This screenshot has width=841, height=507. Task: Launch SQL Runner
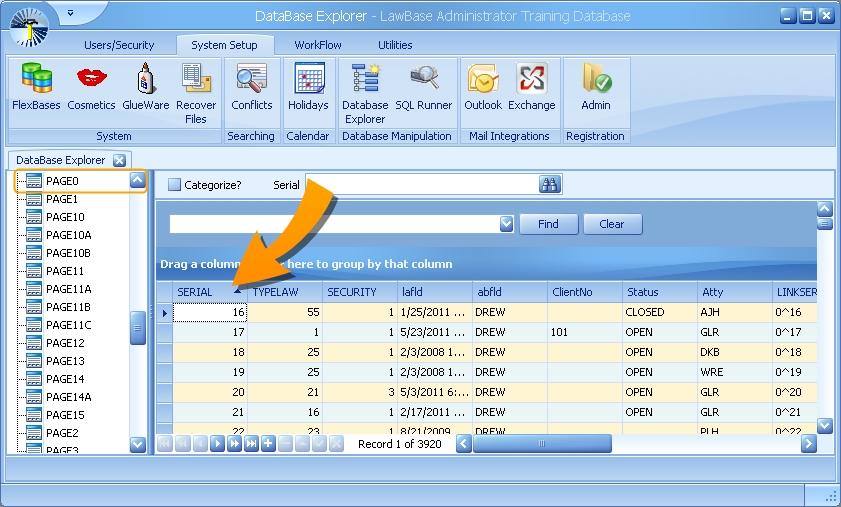[x=424, y=87]
